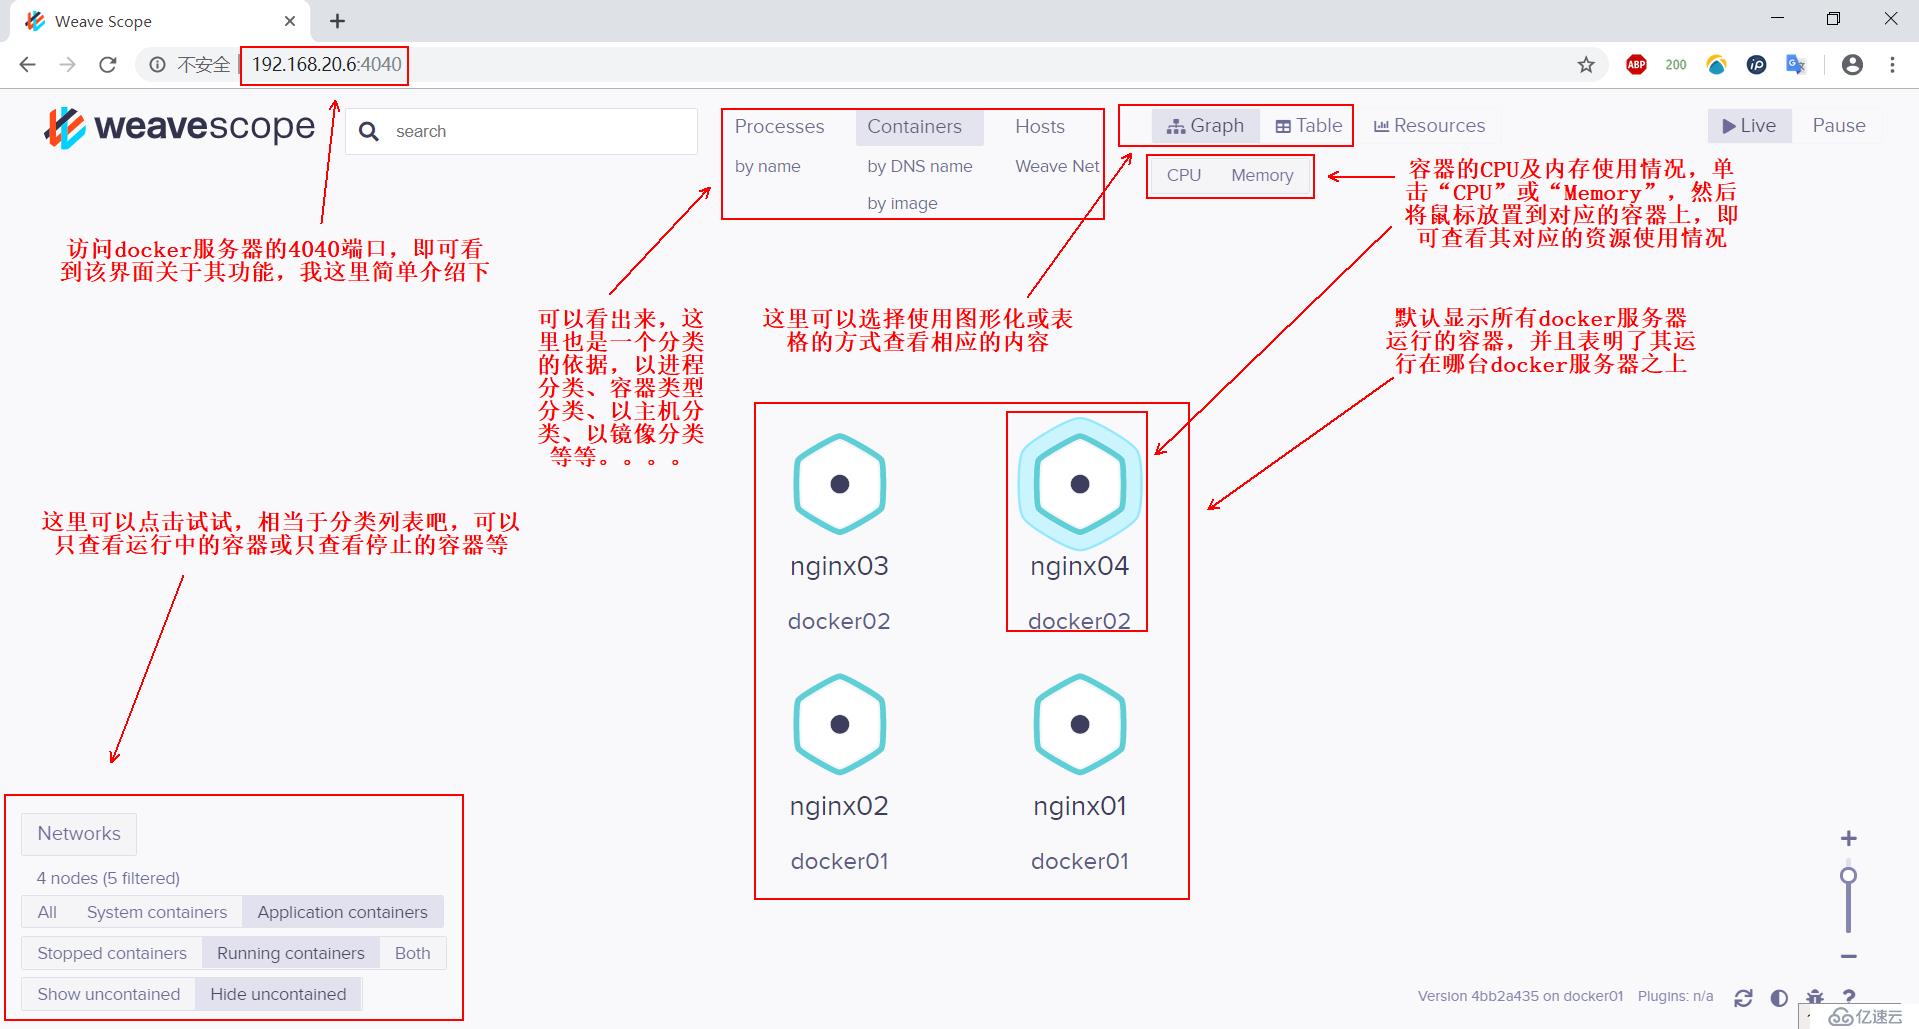The image size is (1919, 1029).
Task: Click the address bar URL 192.168.20.6:4040
Action: click(x=326, y=65)
